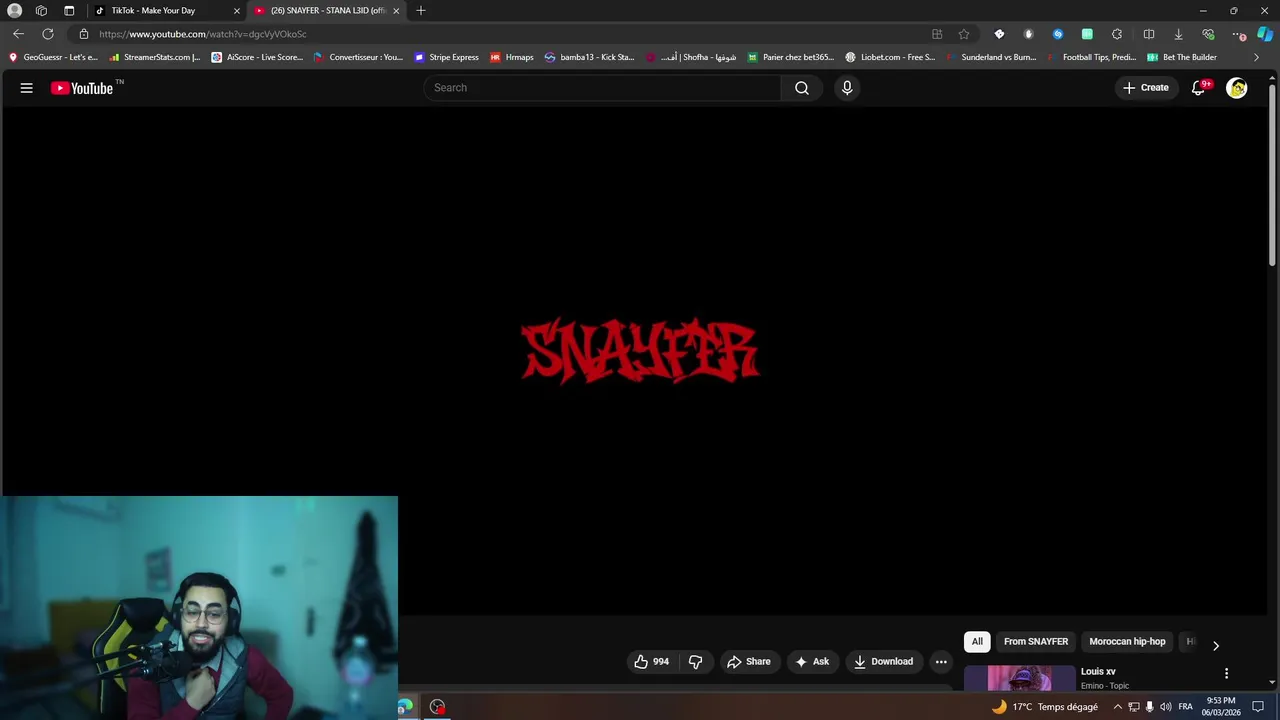The width and height of the screenshot is (1280, 720).
Task: Select the SNAYFER - STANA L3ID tab
Action: [x=328, y=11]
